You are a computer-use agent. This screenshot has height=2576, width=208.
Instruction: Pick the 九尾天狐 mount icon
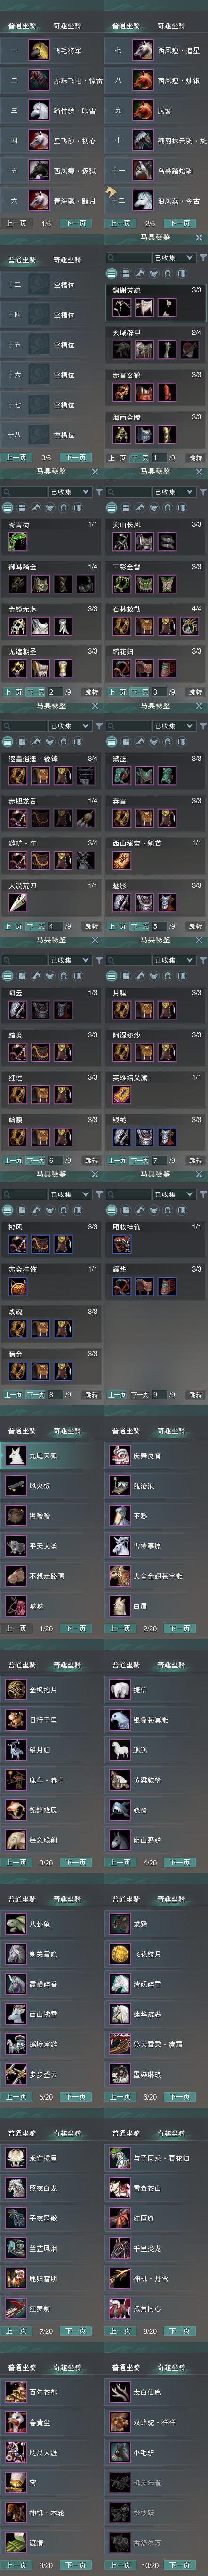pyautogui.click(x=15, y=1455)
